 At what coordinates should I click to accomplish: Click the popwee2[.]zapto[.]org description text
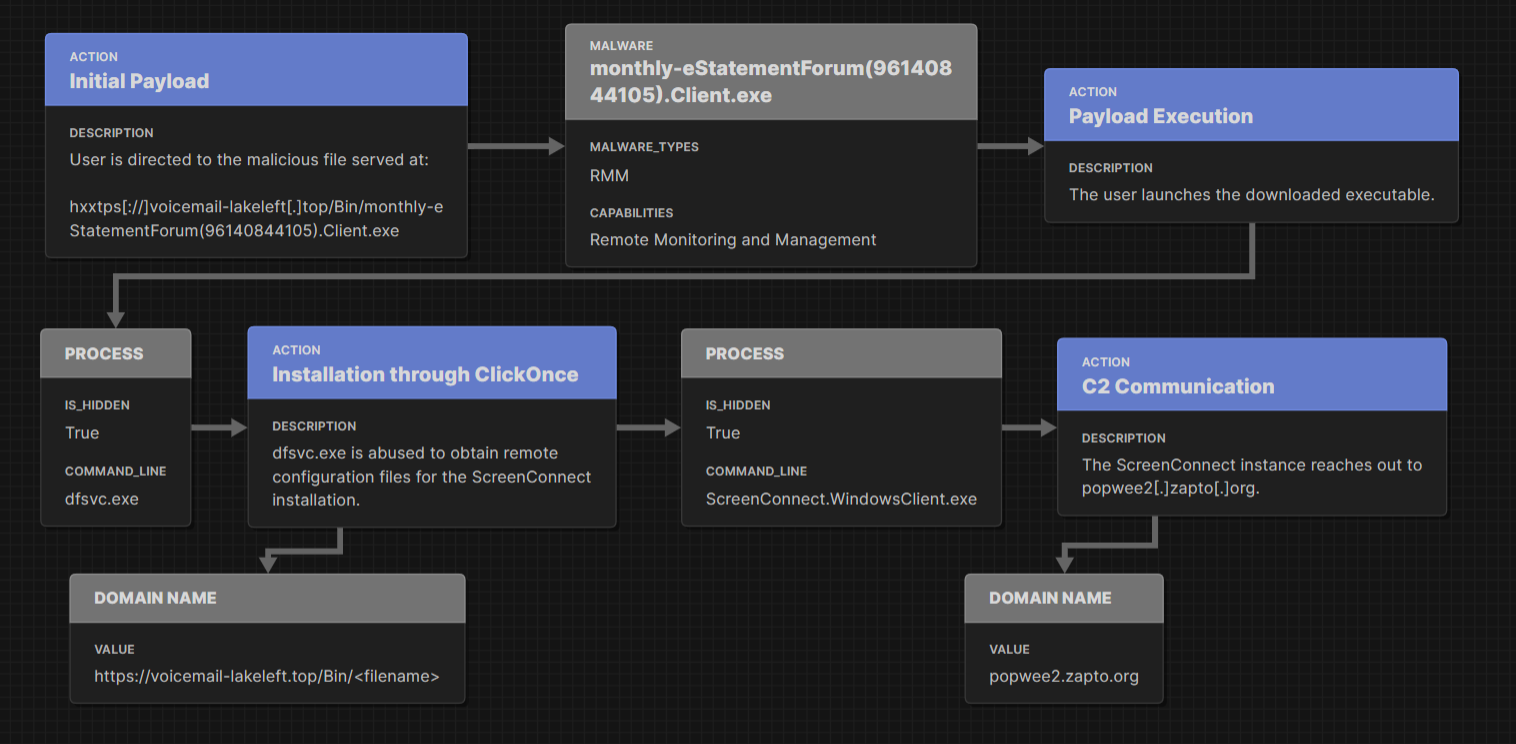[x=1251, y=476]
